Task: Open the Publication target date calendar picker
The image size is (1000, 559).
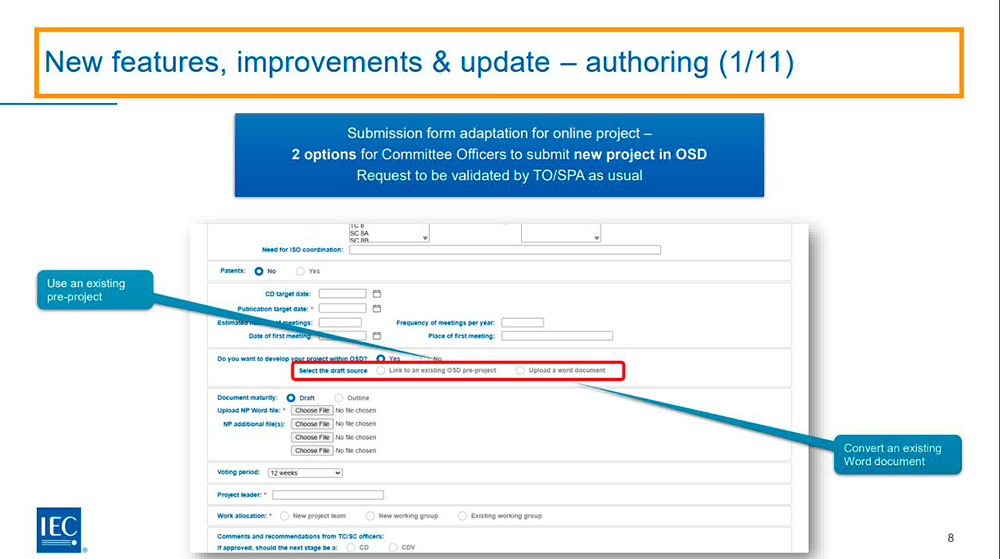Action: click(x=377, y=308)
